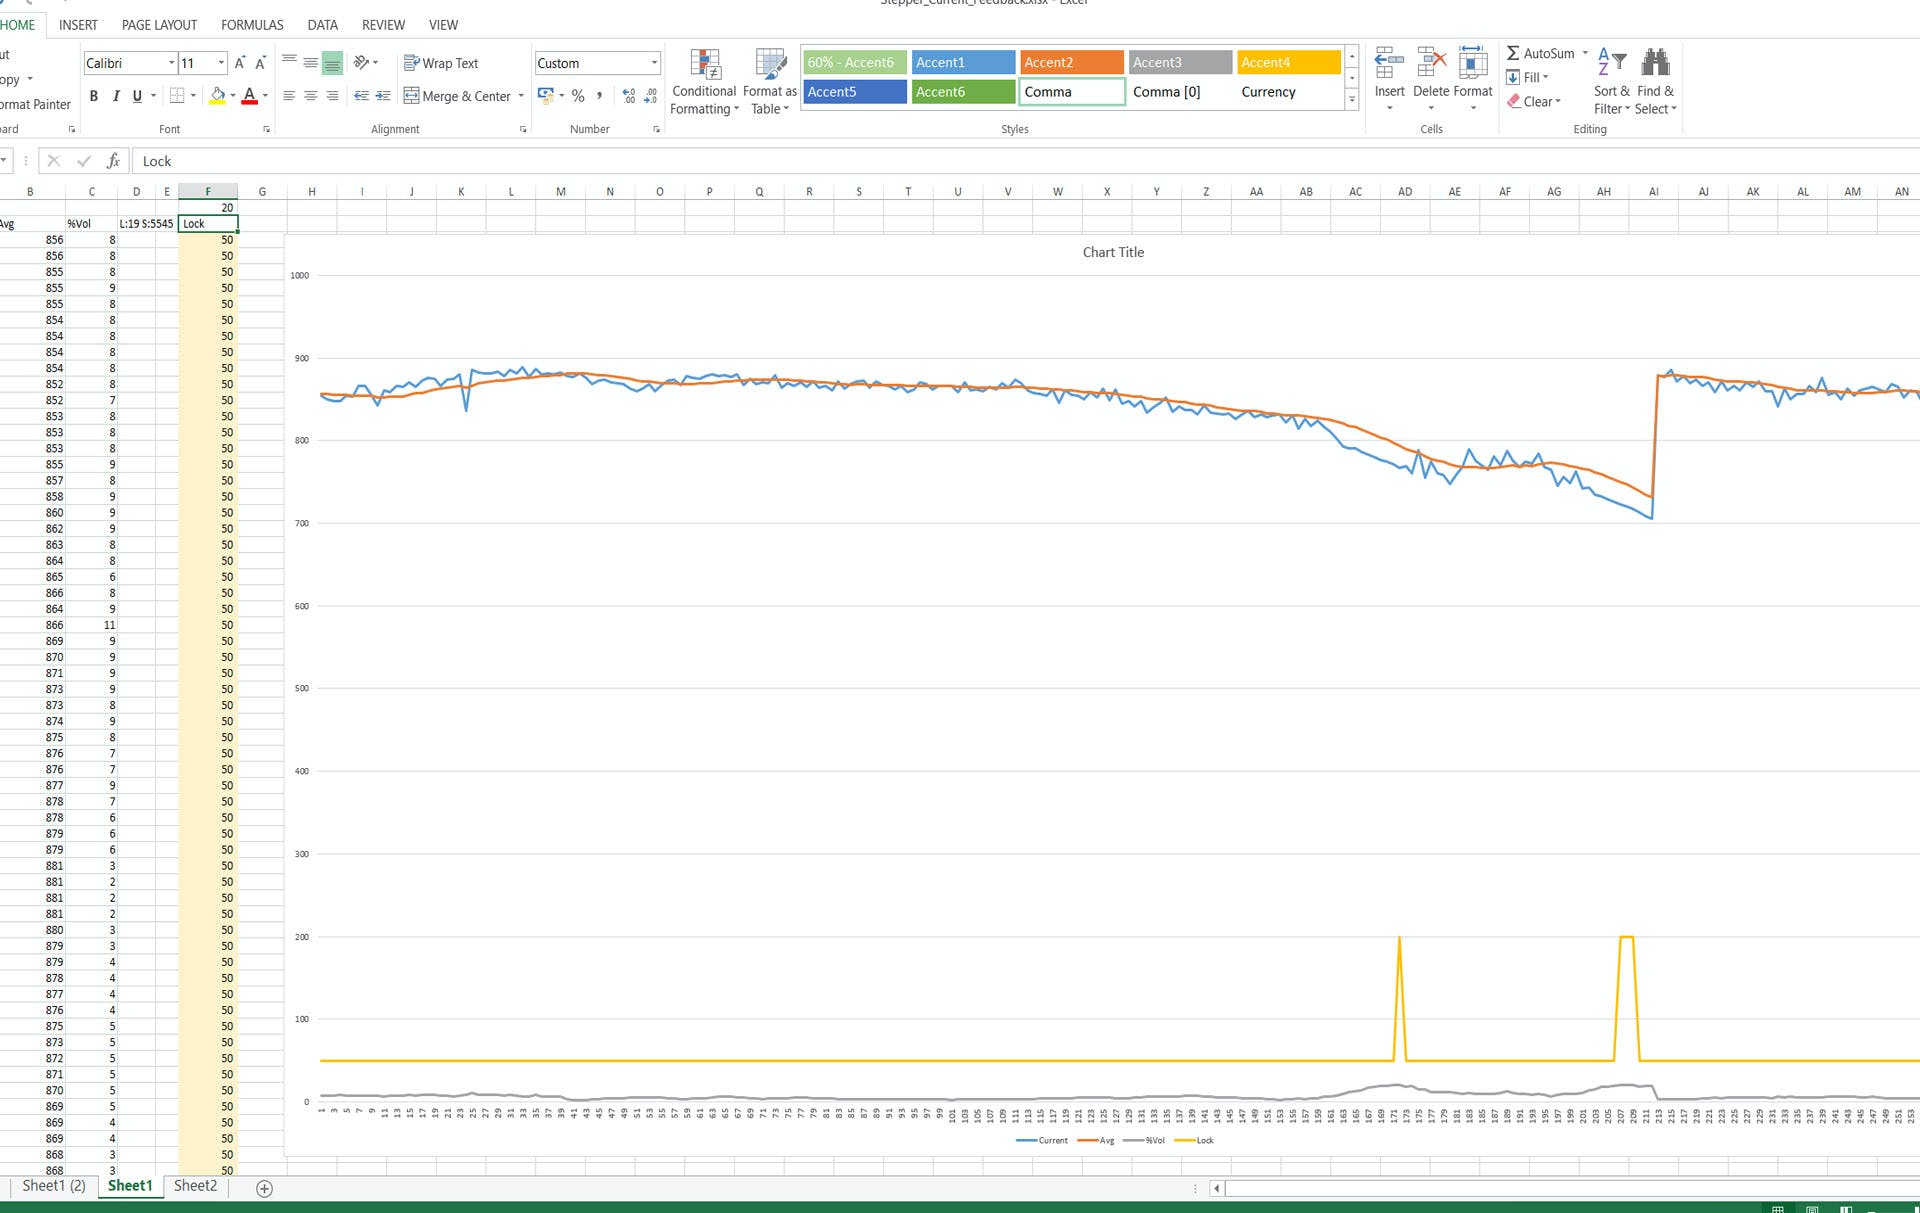The width and height of the screenshot is (1920, 1213).
Task: Increase indent in Alignment group
Action: point(383,96)
